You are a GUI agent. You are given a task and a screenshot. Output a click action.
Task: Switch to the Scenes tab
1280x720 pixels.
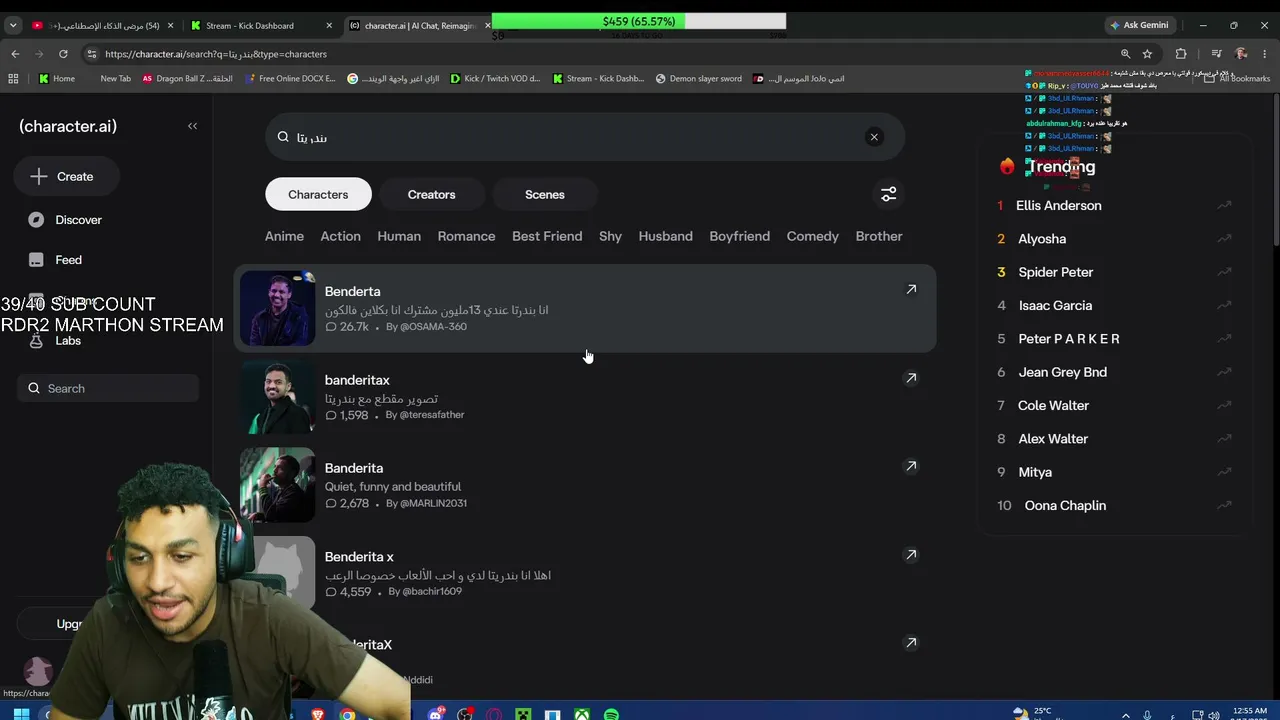tap(545, 194)
